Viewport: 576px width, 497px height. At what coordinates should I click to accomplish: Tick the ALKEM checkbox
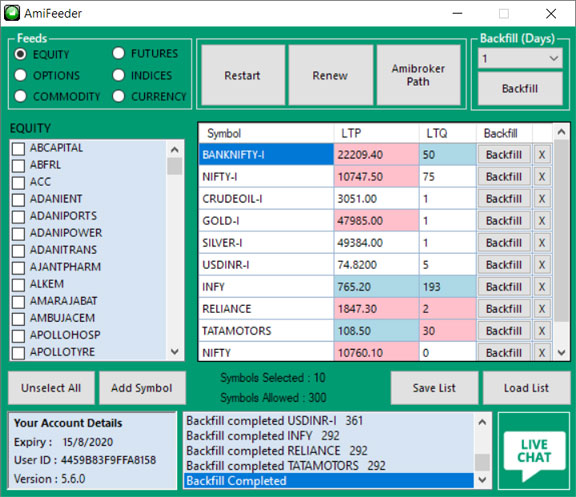18,285
